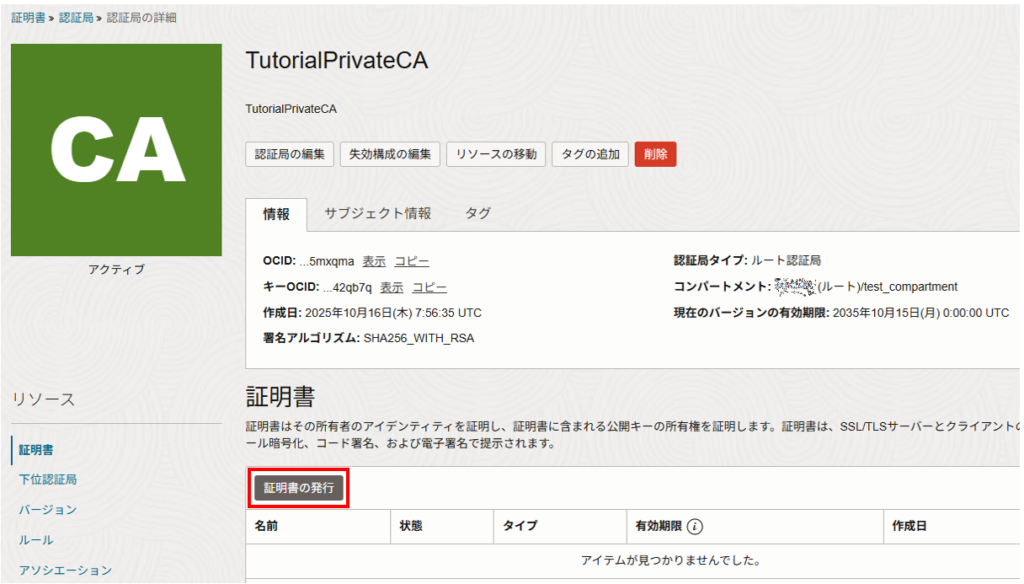Click the info icon beside 有効期限 column
The width and height of the screenshot is (1024, 584).
click(x=695, y=526)
